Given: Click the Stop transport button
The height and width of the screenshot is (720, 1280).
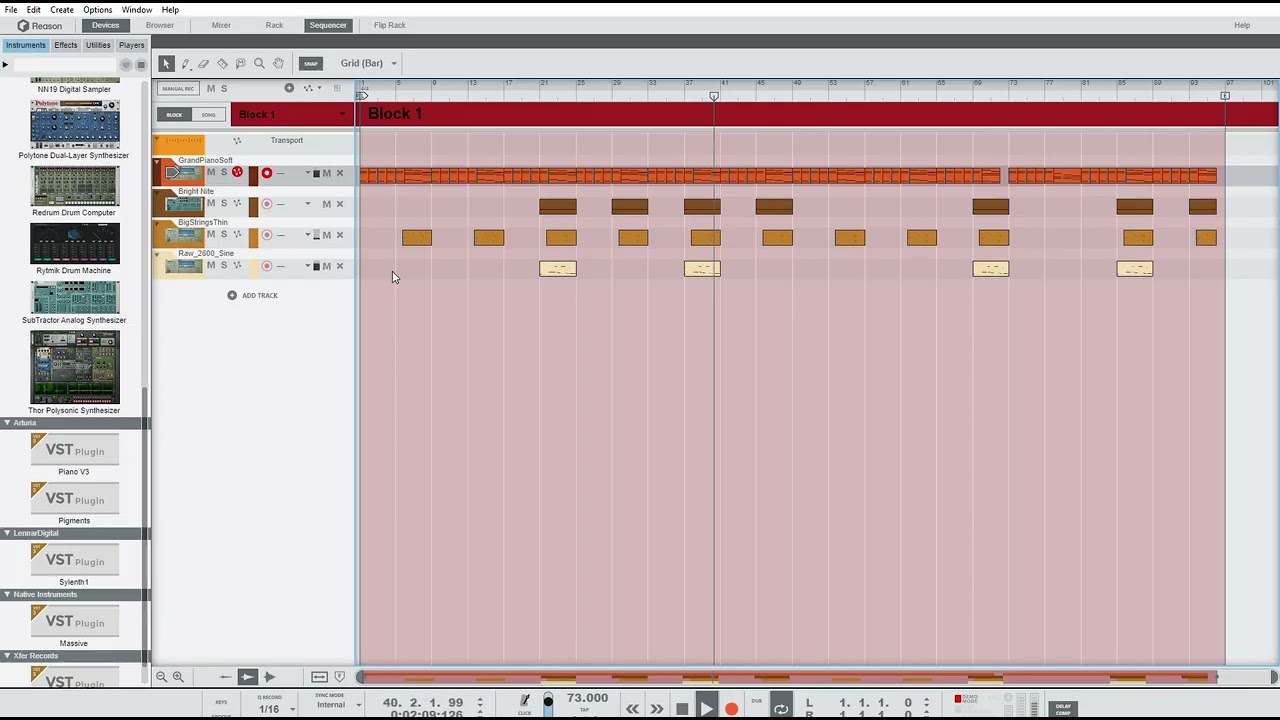Looking at the screenshot, I should [682, 709].
